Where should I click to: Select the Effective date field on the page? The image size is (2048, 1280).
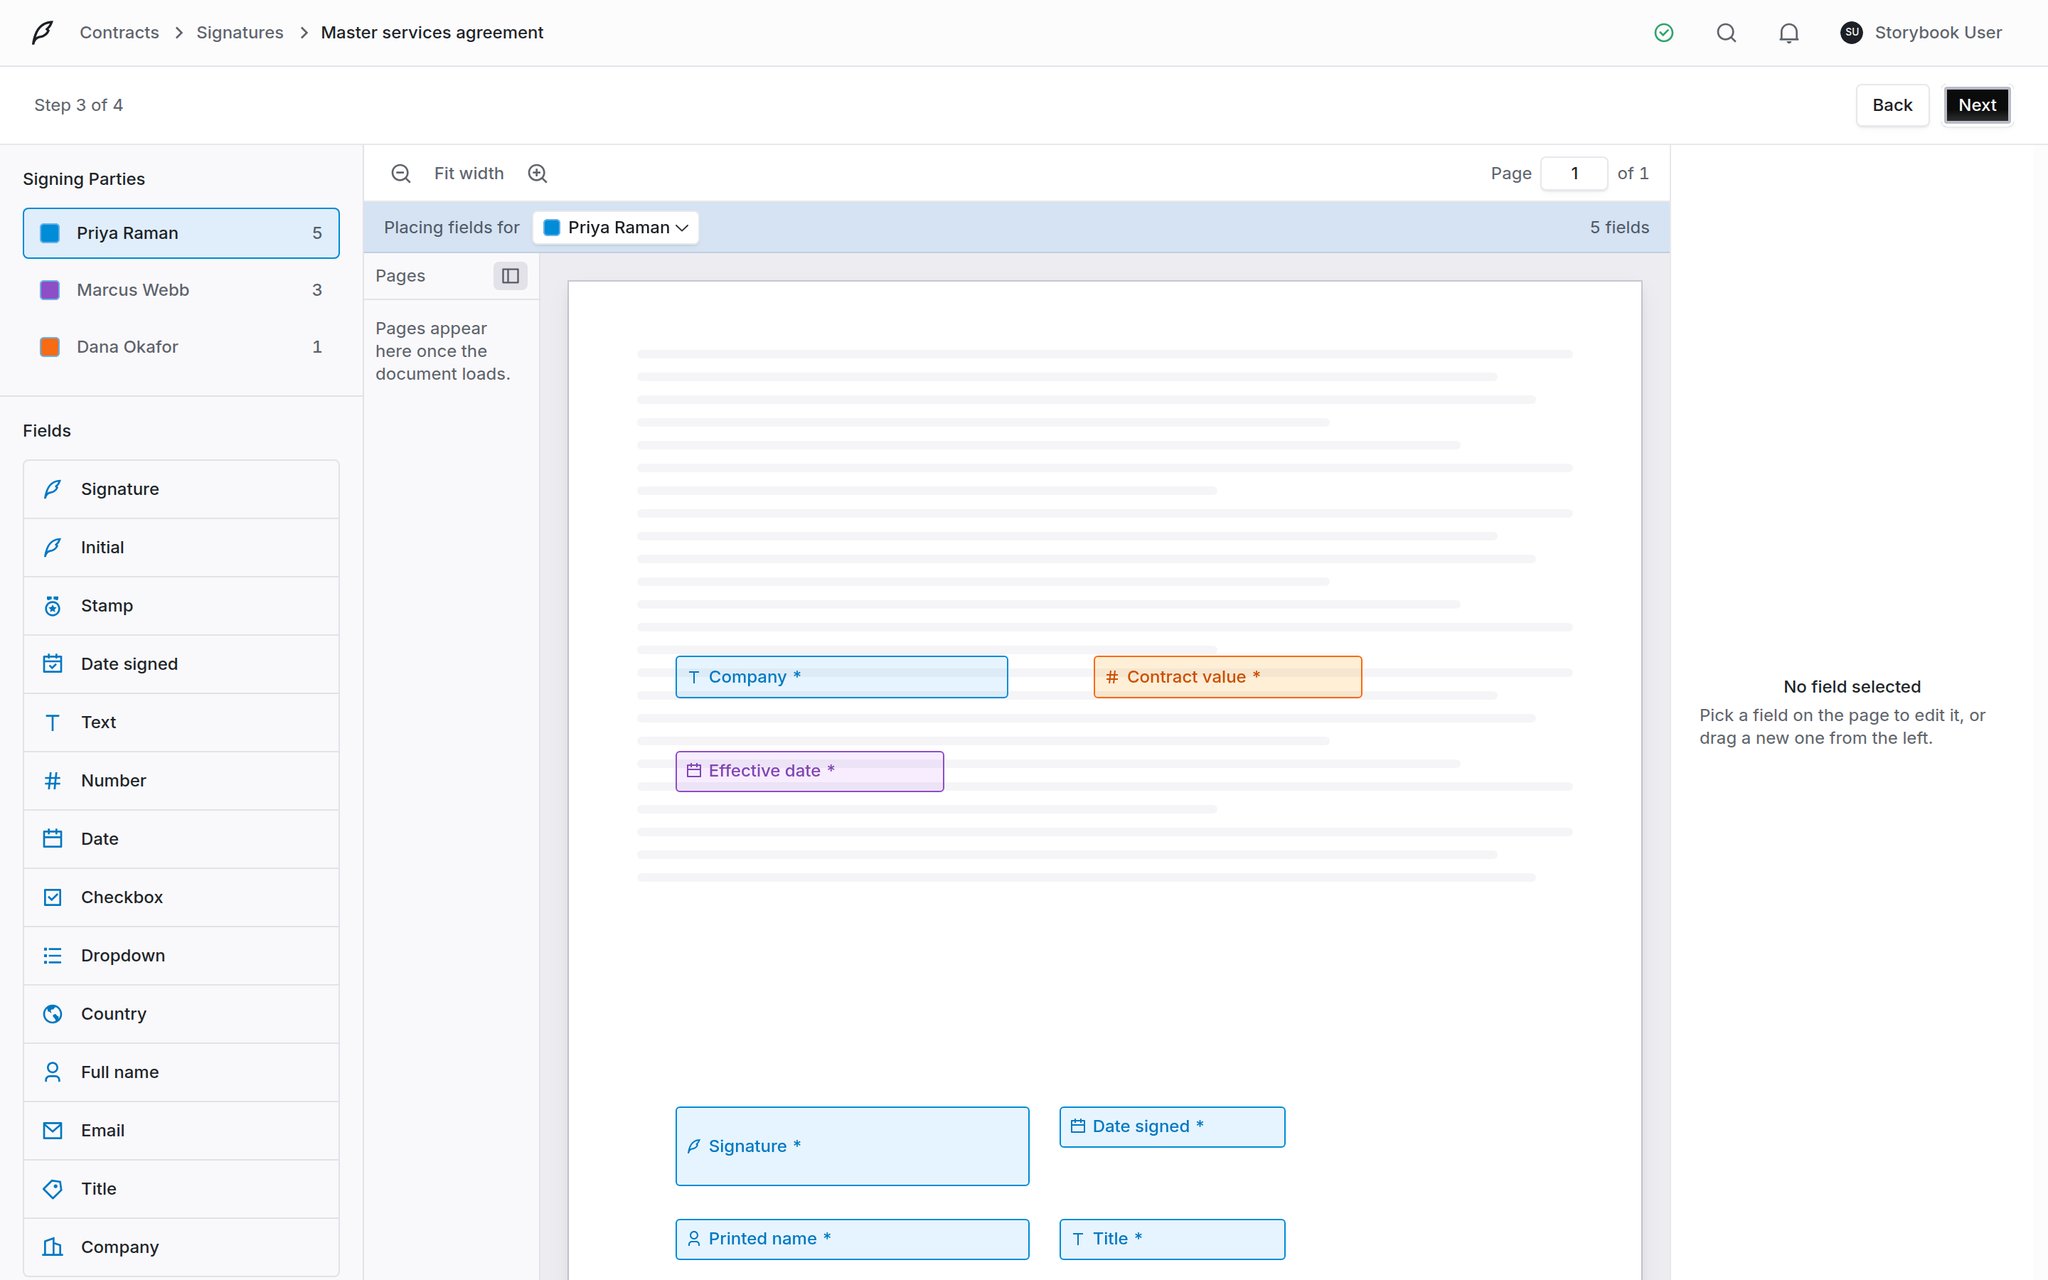[x=810, y=771]
